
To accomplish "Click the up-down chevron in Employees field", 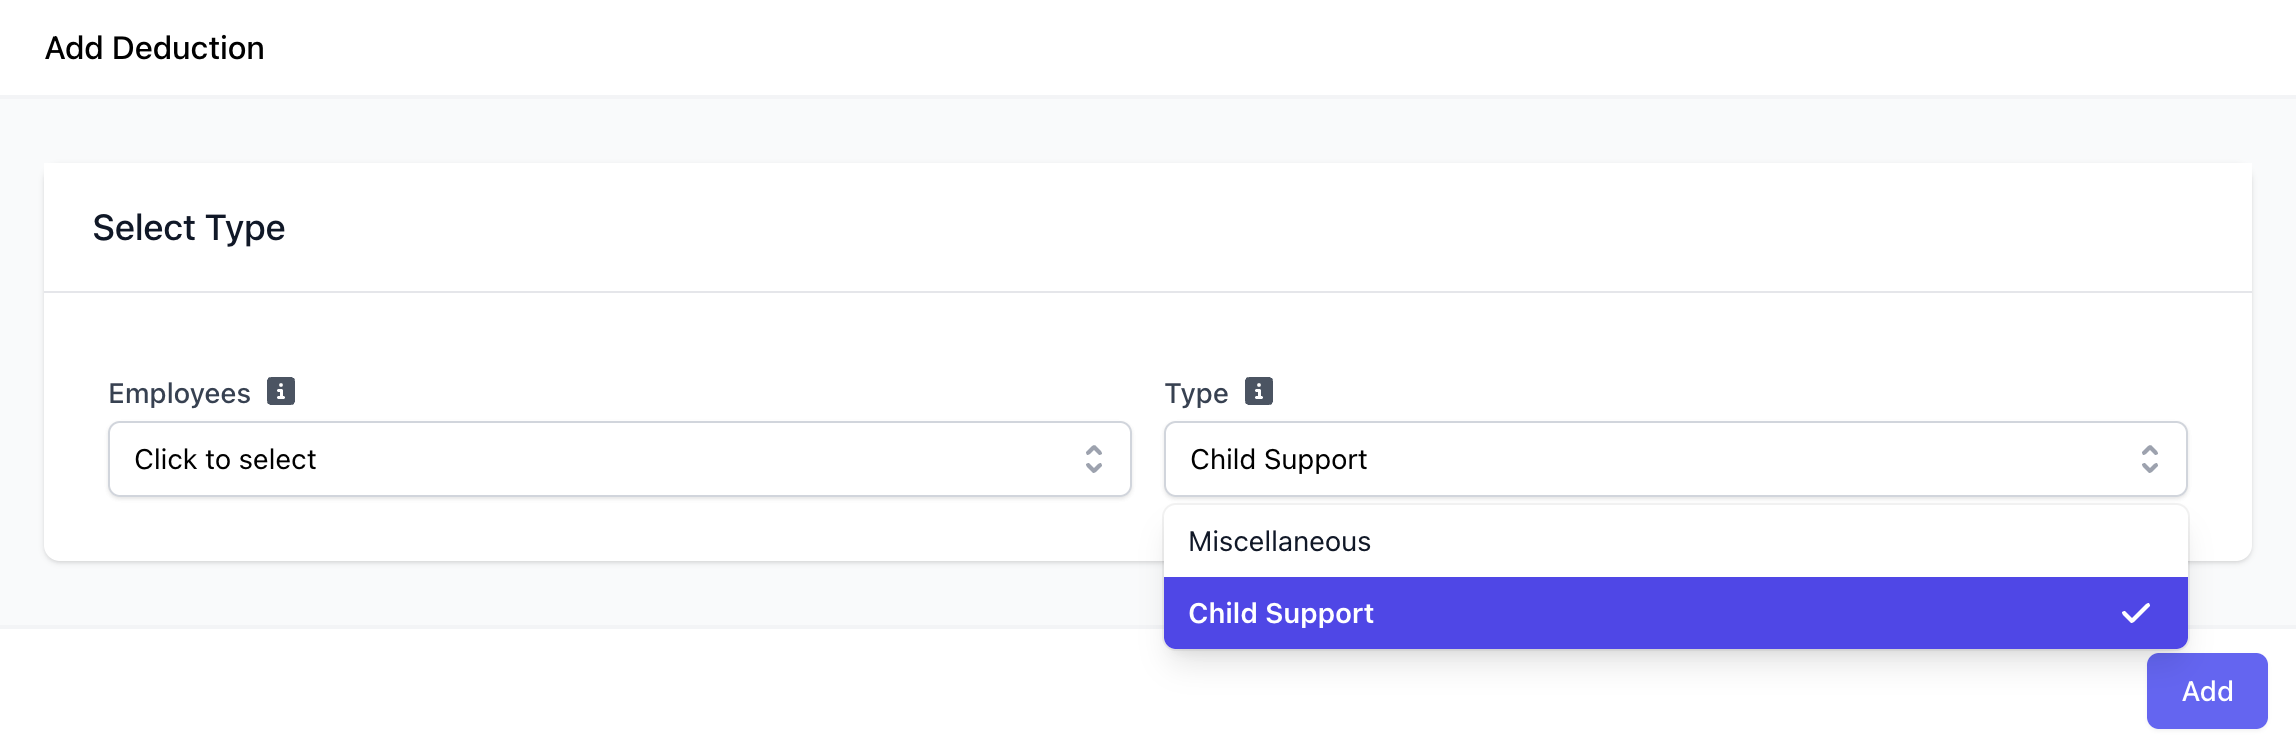I will point(1094,459).
